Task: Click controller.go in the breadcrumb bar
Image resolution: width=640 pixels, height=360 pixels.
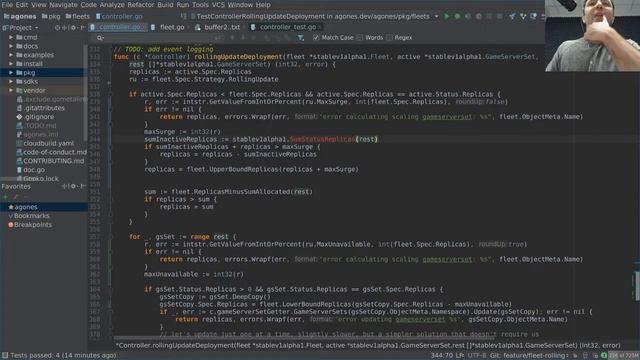Action: (119, 16)
